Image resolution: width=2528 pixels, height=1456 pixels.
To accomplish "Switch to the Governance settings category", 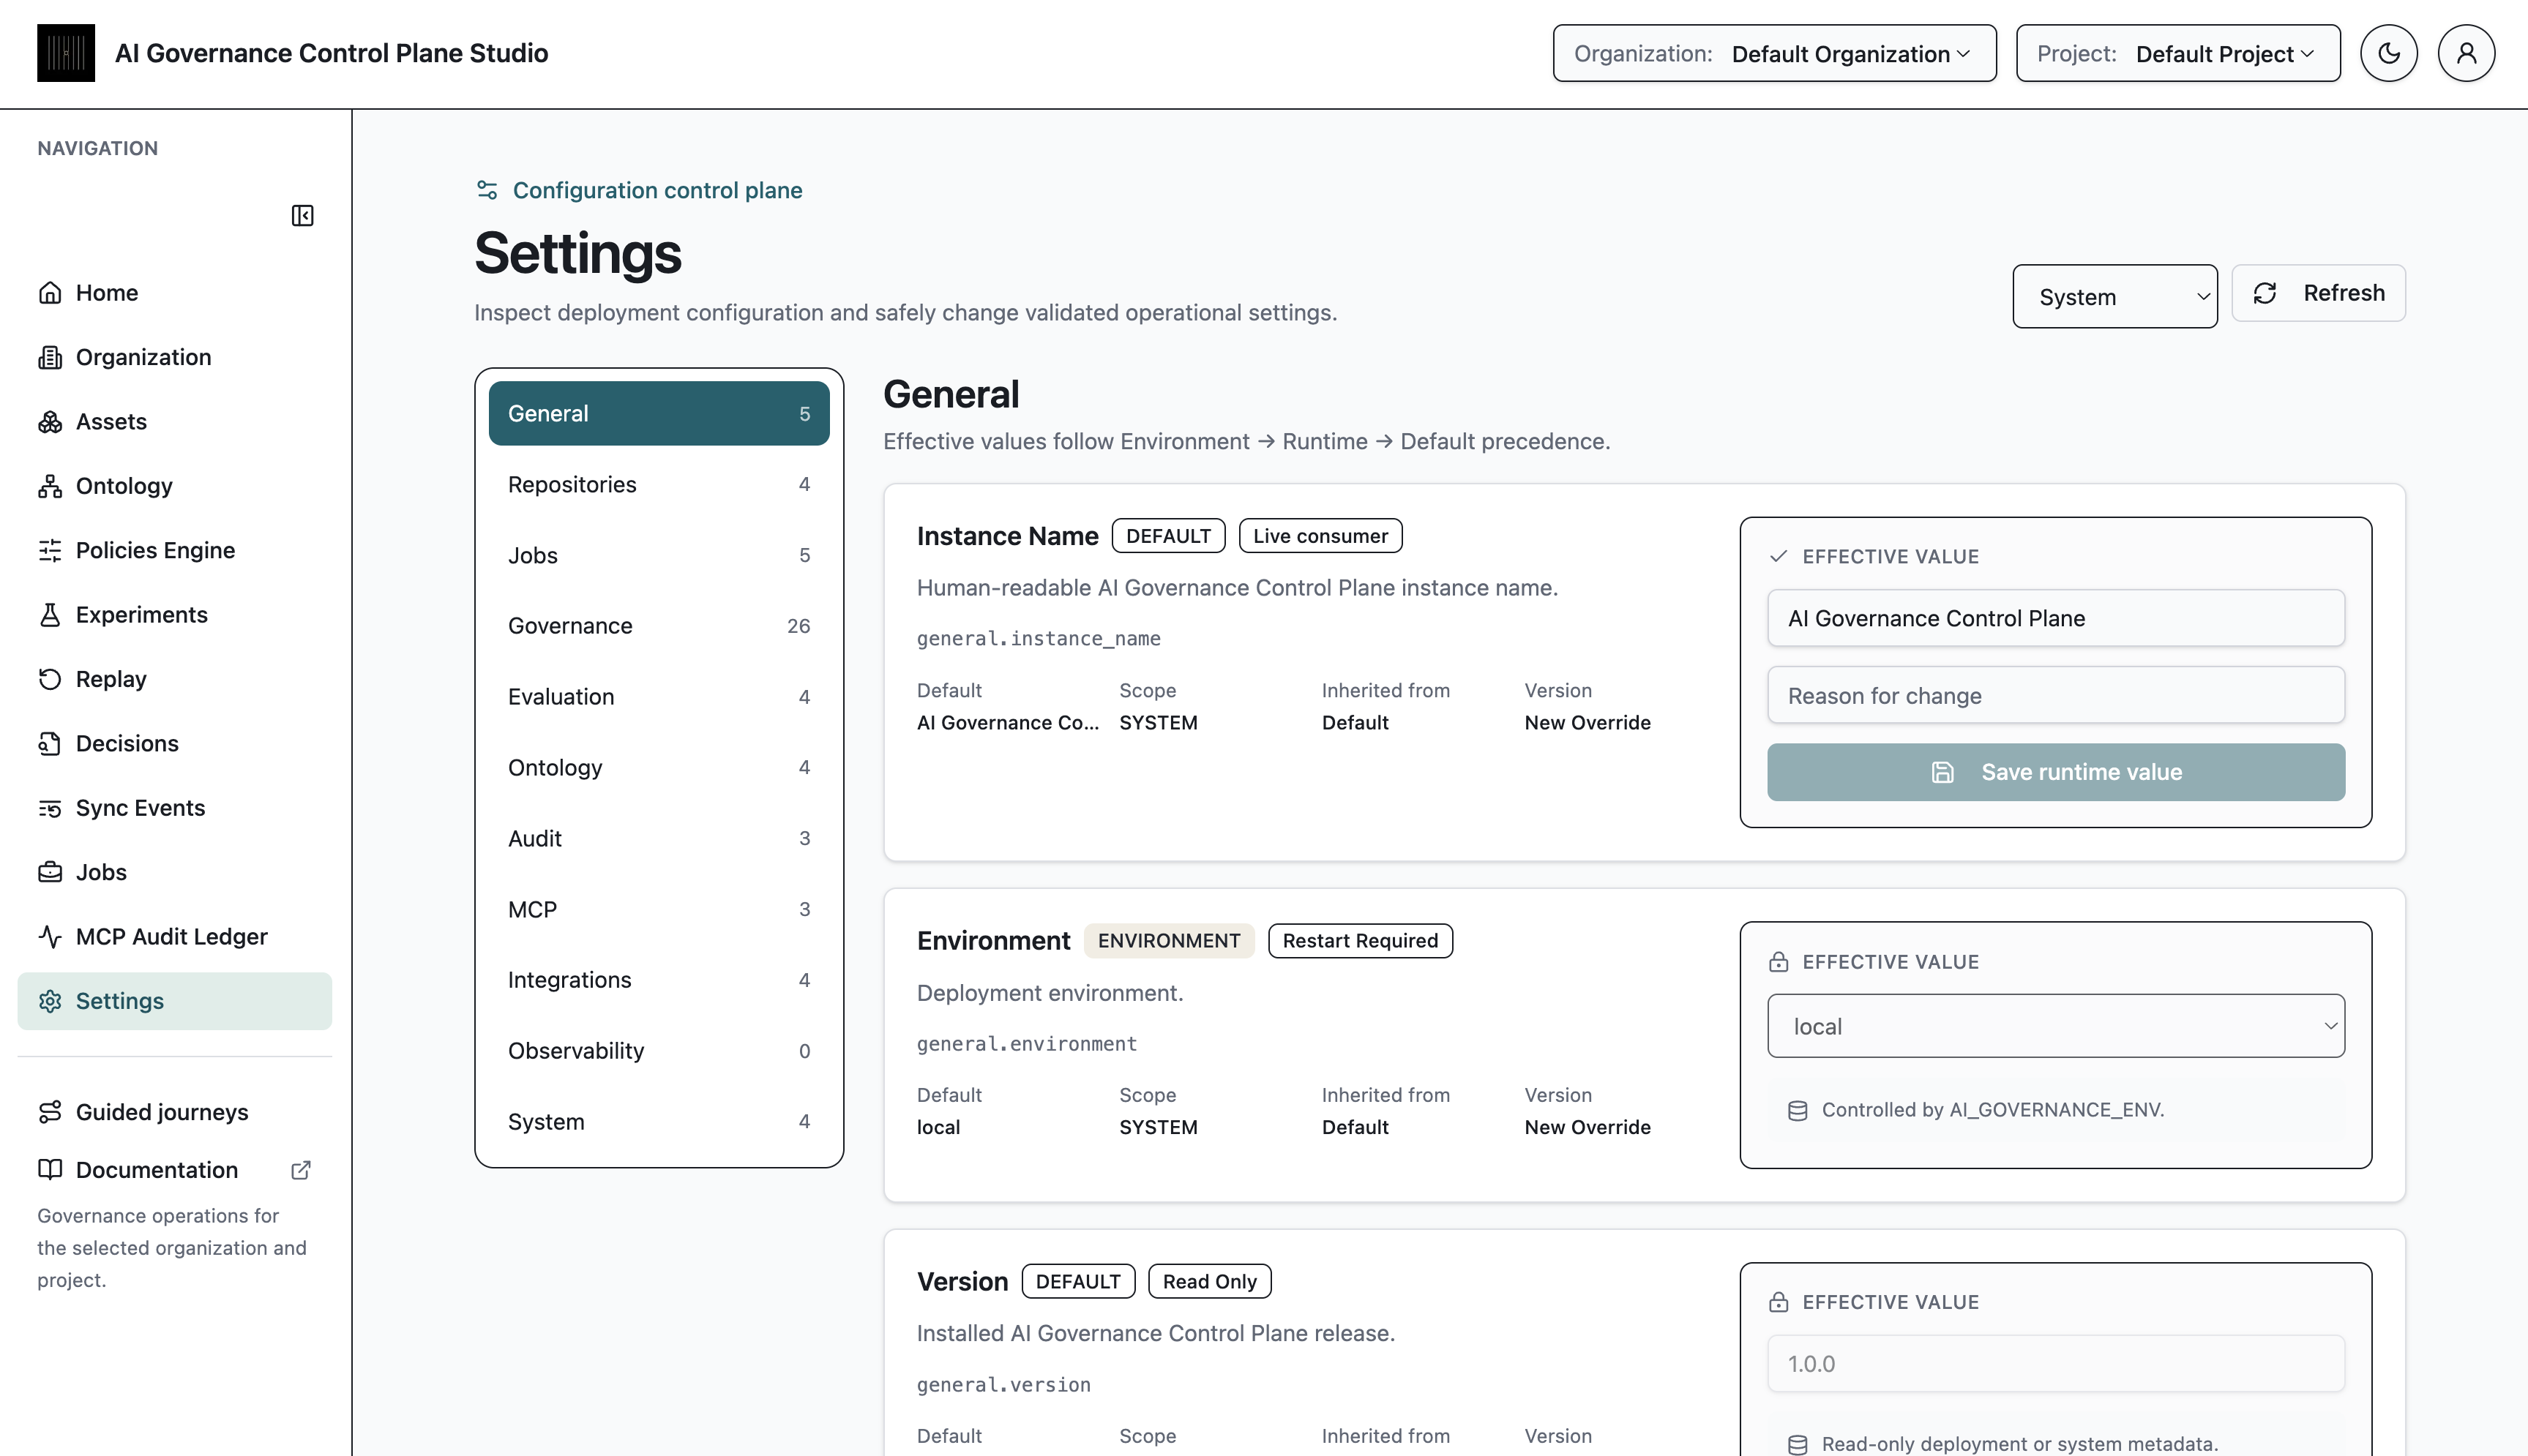I will (x=659, y=626).
